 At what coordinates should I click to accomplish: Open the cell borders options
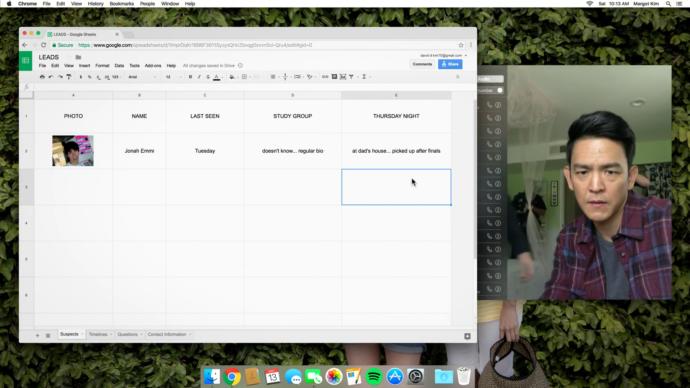point(244,77)
